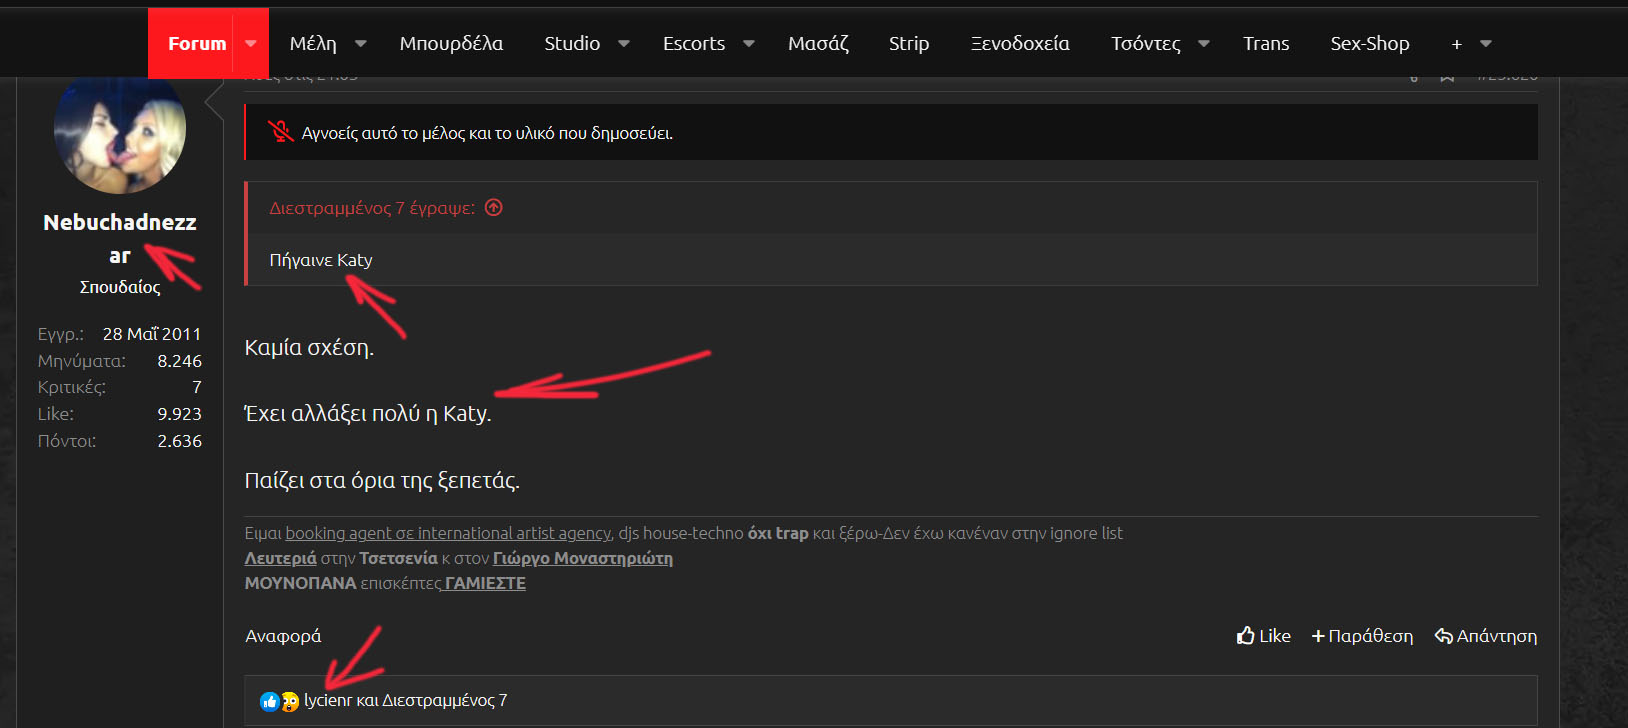The height and width of the screenshot is (728, 1628).
Task: Open the Forum dropdown arrow
Action: pos(251,44)
